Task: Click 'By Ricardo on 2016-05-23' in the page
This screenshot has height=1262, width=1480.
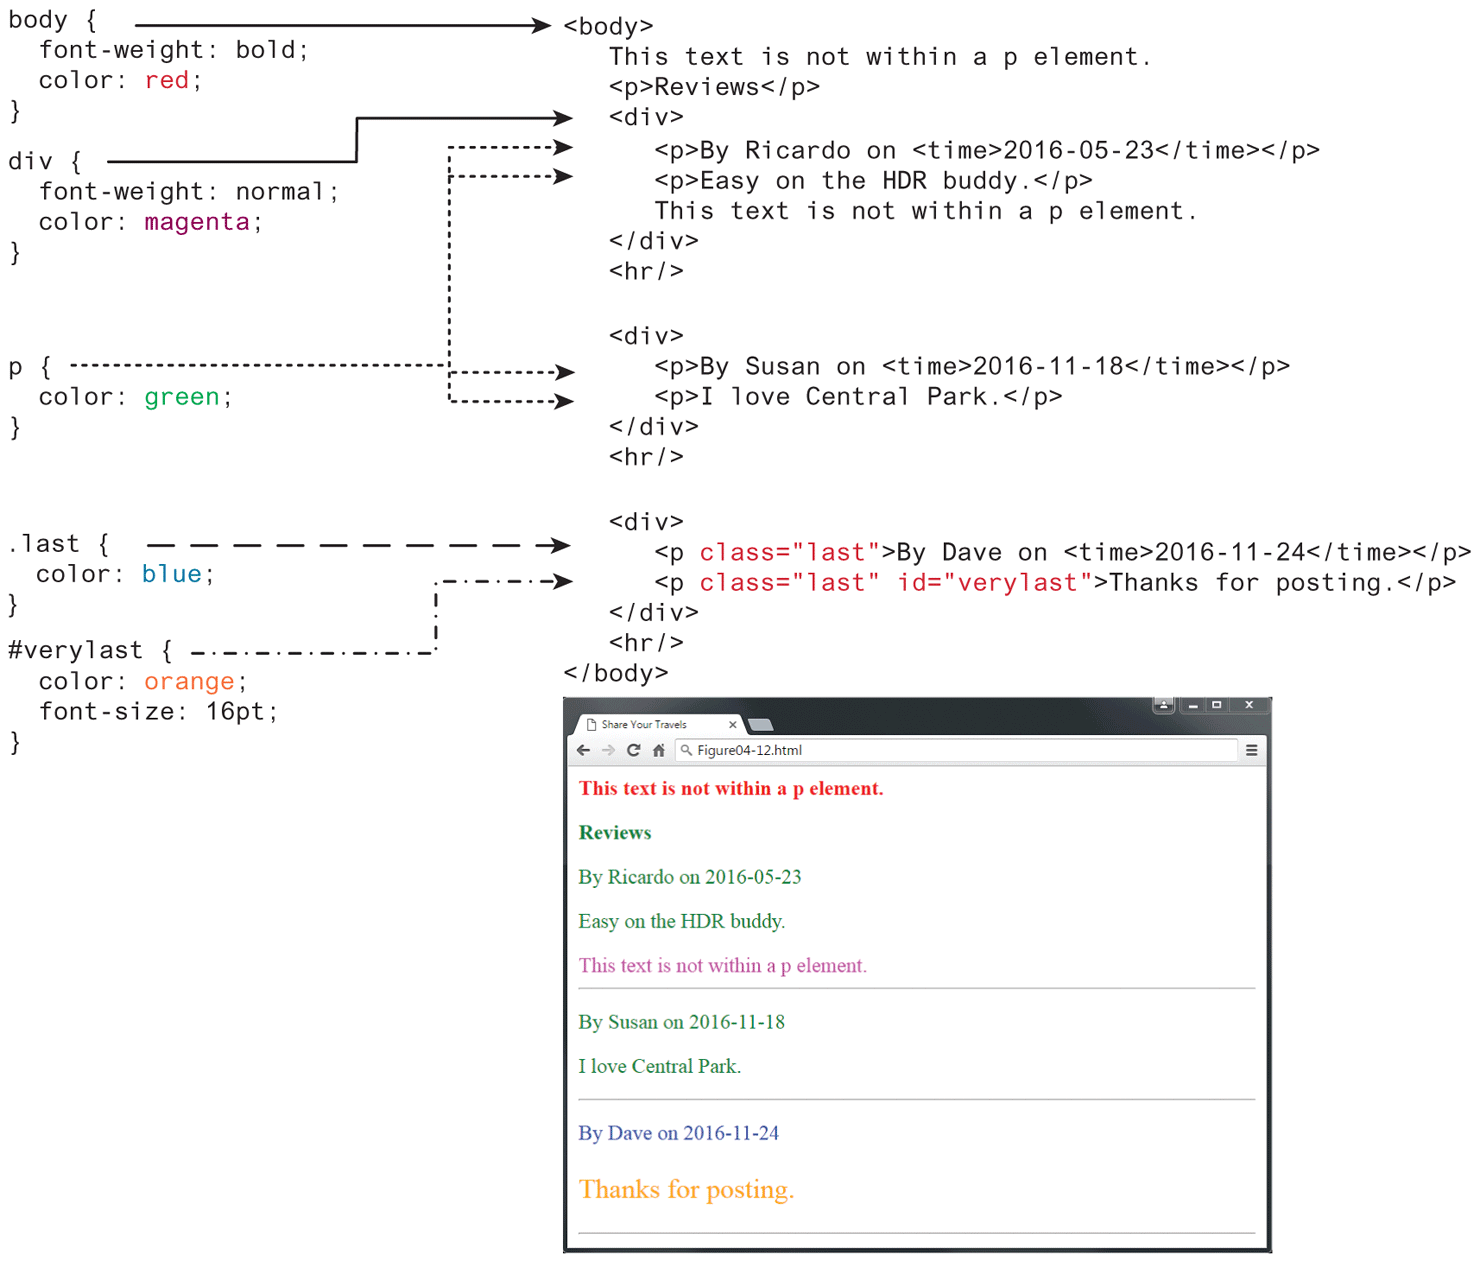Action: 689,877
